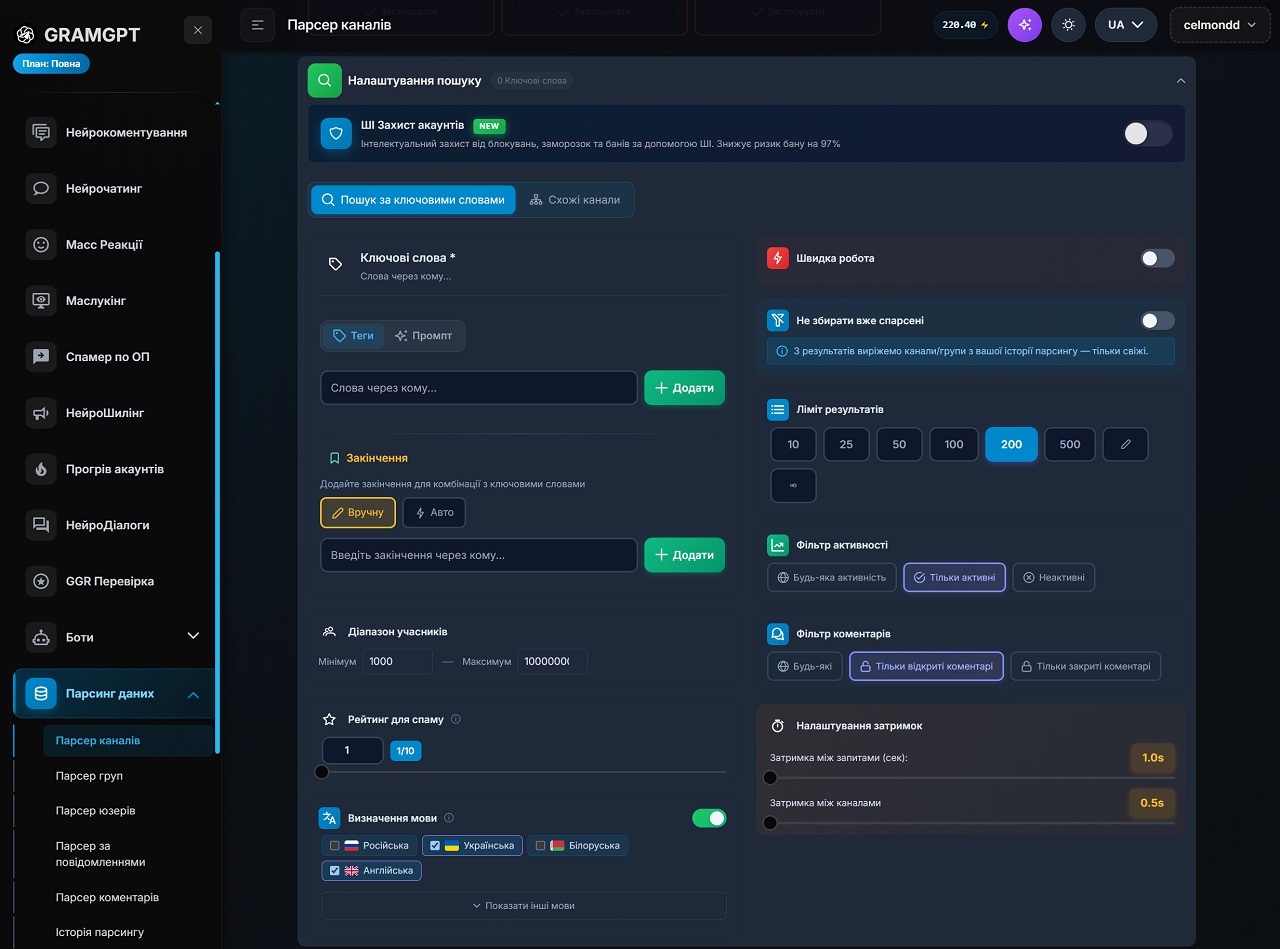
Task: Switch to Схожі канали tab
Action: (x=575, y=200)
